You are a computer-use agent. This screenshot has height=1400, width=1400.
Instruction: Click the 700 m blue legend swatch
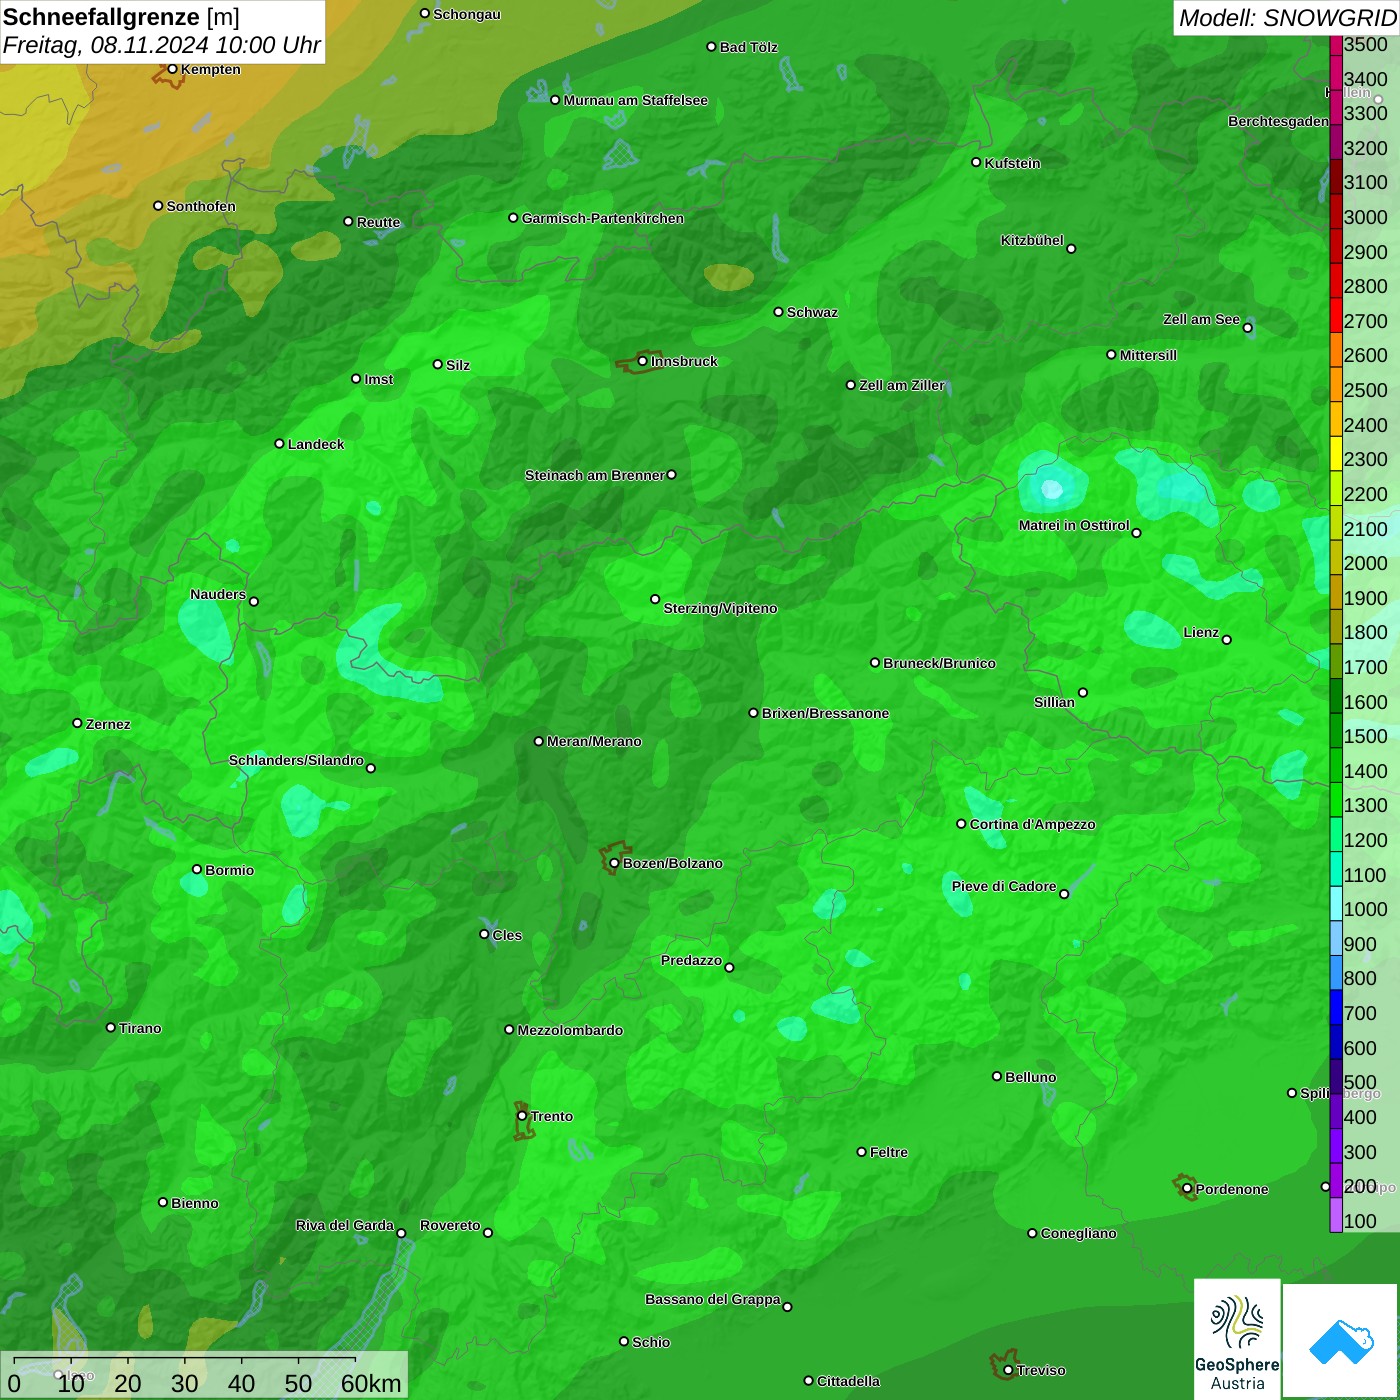(1336, 1007)
